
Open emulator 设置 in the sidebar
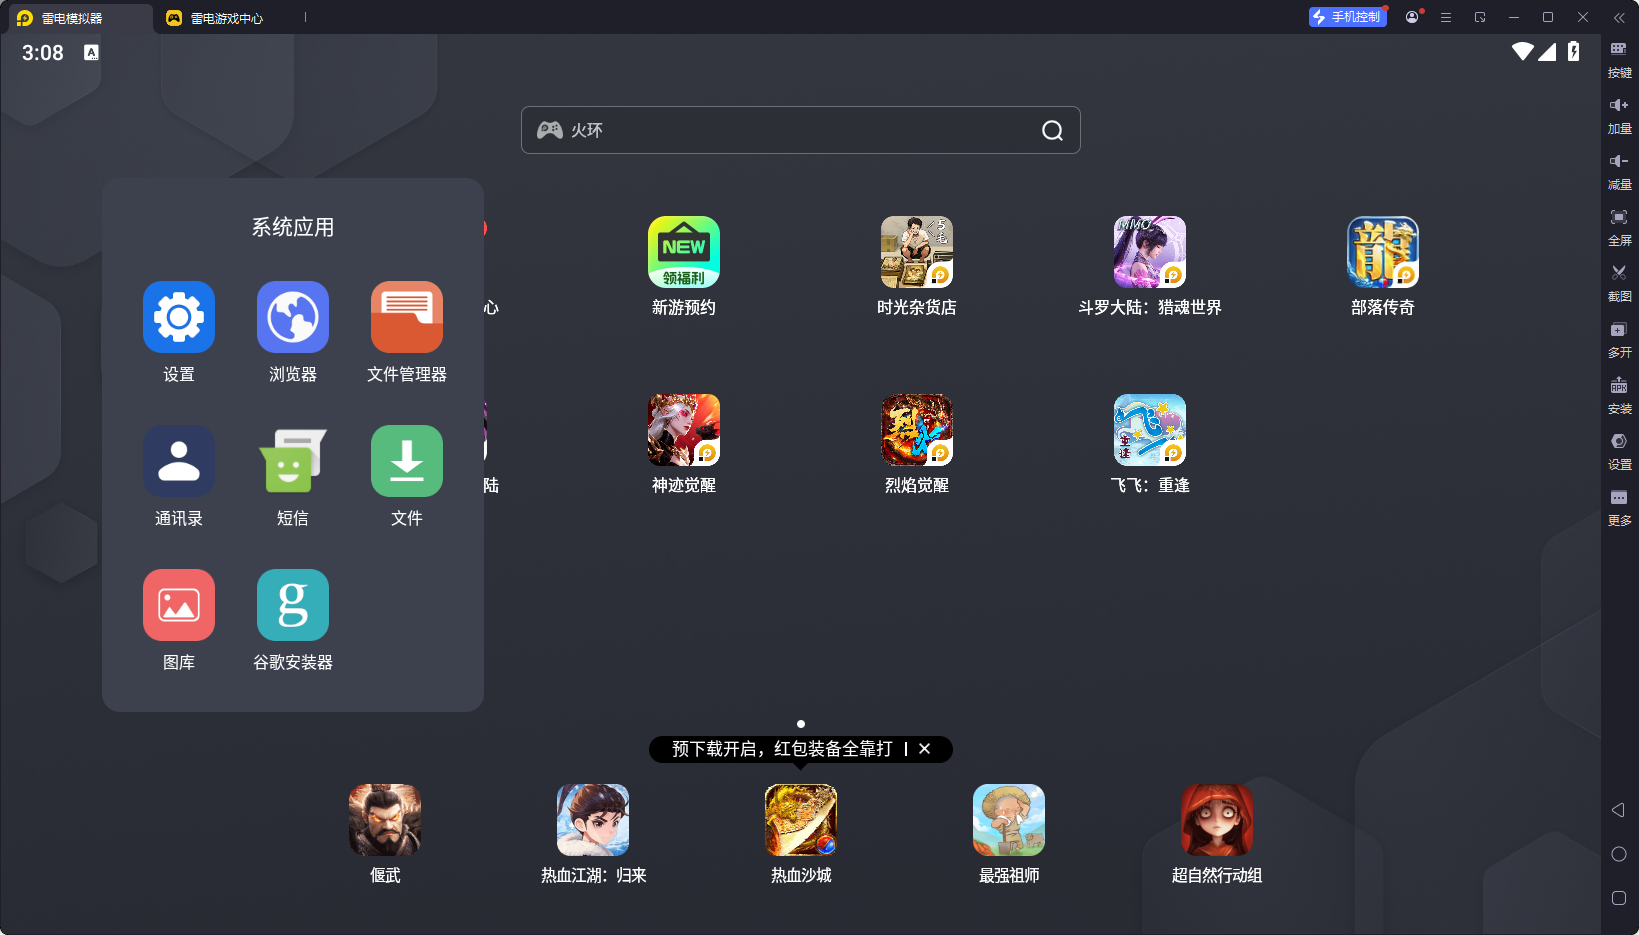(1619, 452)
